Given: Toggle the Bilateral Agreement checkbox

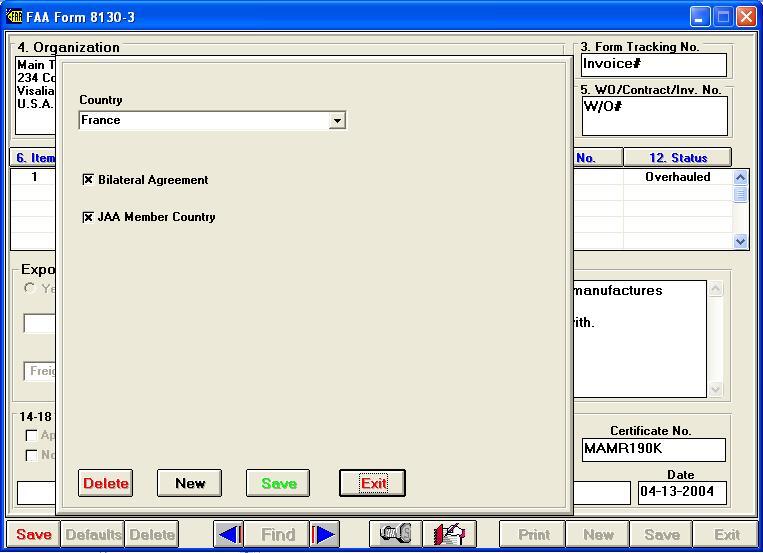Looking at the screenshot, I should tap(88, 180).
